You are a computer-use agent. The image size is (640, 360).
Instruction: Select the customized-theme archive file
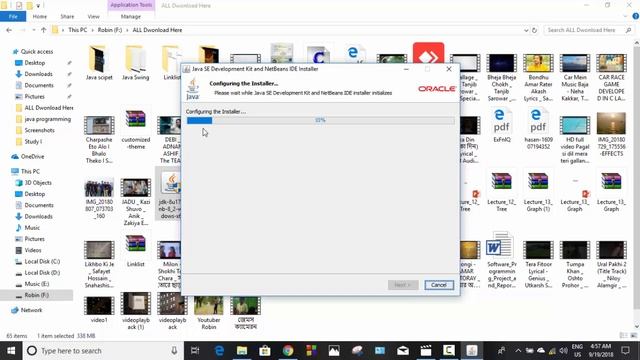(x=136, y=130)
